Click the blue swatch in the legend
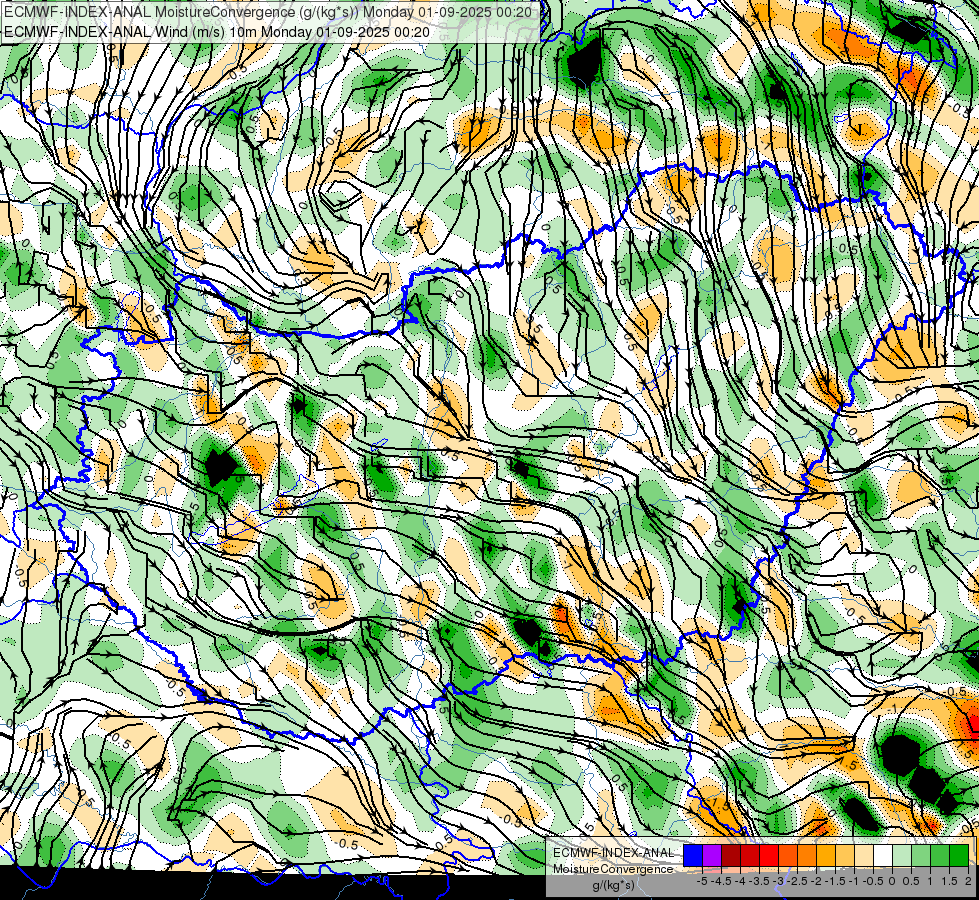This screenshot has width=979, height=900. coord(693,856)
